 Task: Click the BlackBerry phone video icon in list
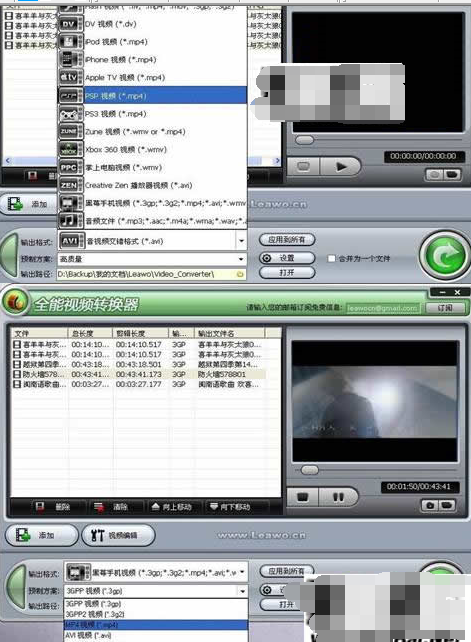coord(71,203)
